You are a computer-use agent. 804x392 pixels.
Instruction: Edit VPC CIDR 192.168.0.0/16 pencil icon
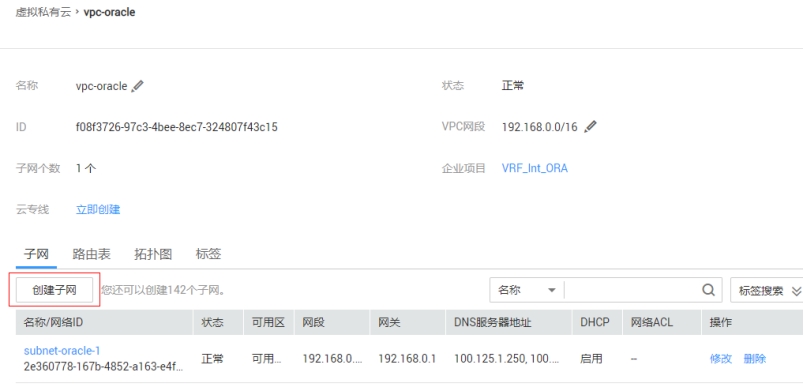point(590,127)
